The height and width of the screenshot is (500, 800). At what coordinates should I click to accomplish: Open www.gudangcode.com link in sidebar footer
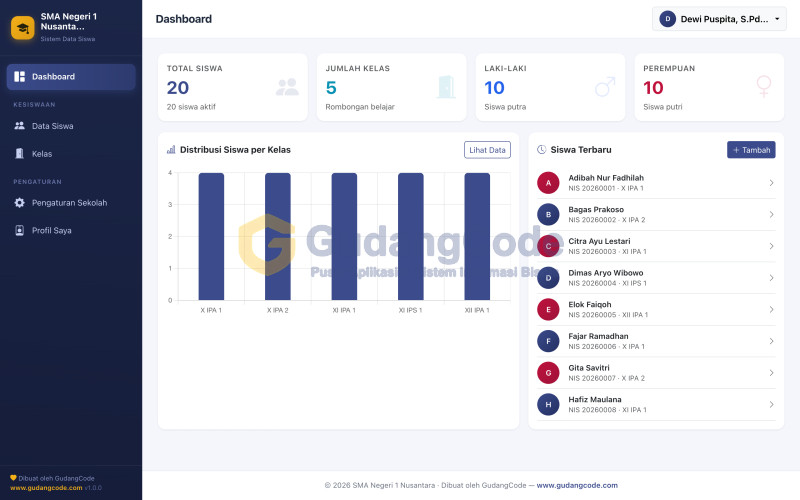coord(46,488)
